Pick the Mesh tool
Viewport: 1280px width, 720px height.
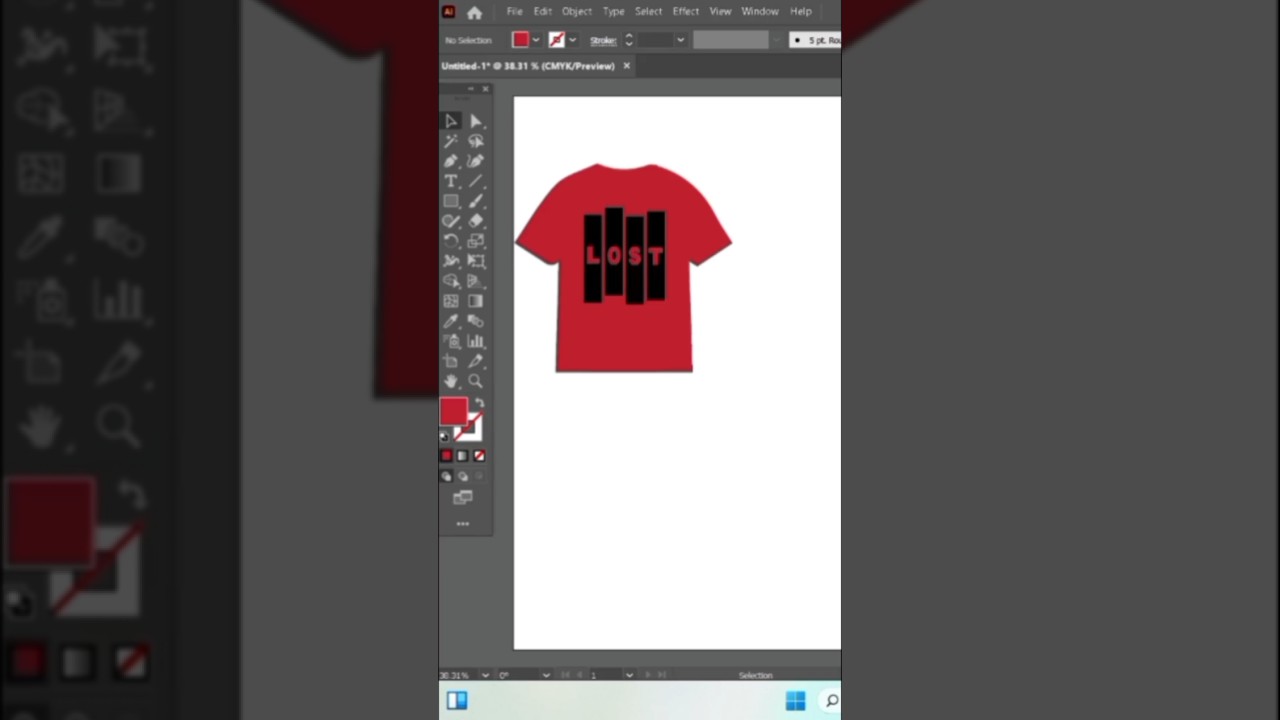pos(451,301)
